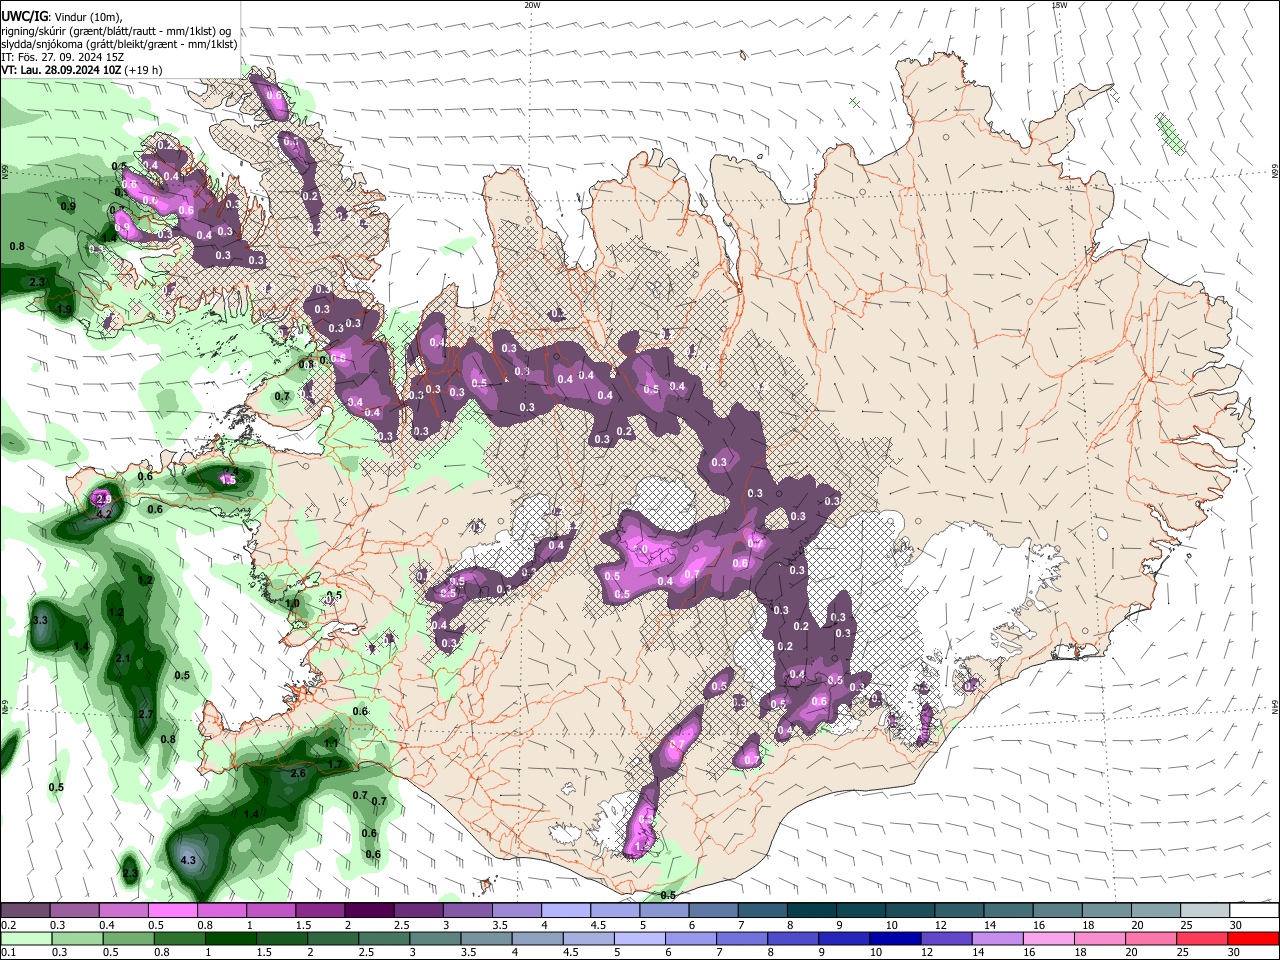Click the white swatch above the 30 label
The height and width of the screenshot is (960, 1280).
pos(1254,910)
